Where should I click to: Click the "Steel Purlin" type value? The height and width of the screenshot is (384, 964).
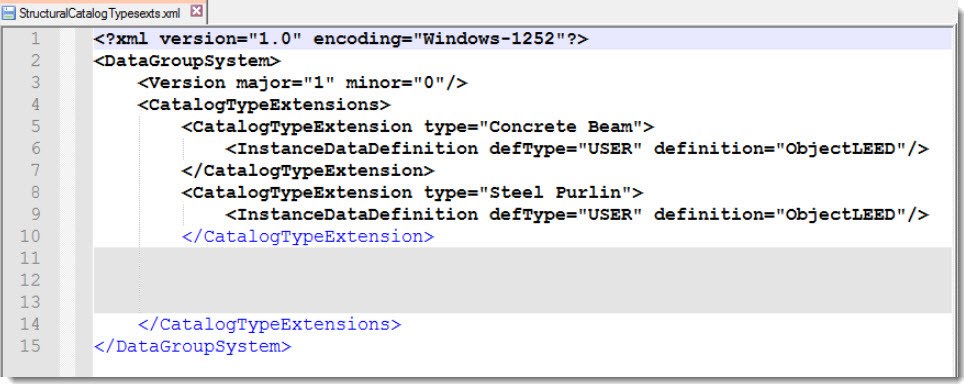point(555,192)
